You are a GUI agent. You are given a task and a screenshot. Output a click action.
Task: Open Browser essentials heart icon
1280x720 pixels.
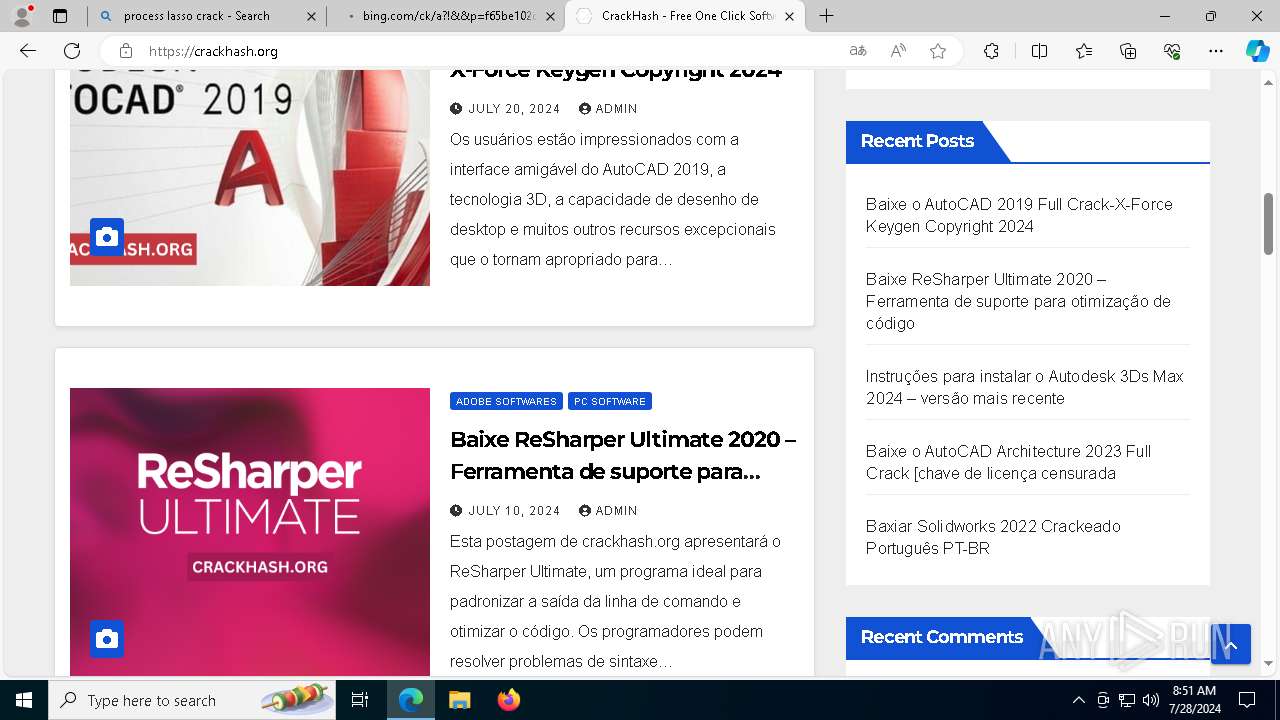[1172, 51]
